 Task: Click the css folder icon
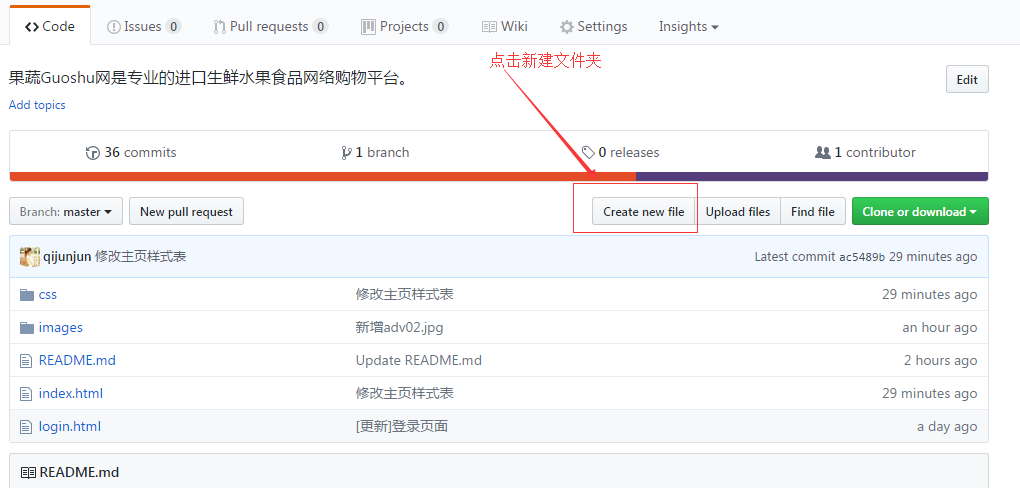(27, 295)
